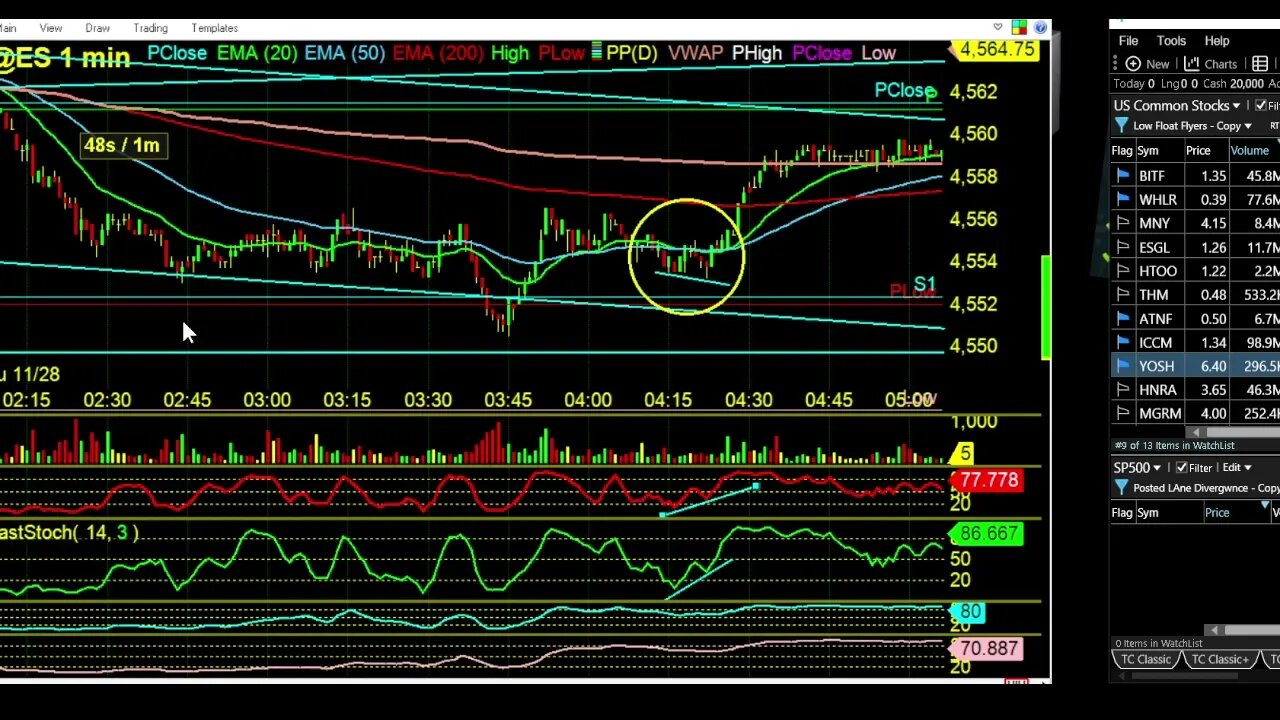Click the PP(D) indicator bars icon

pyautogui.click(x=597, y=52)
